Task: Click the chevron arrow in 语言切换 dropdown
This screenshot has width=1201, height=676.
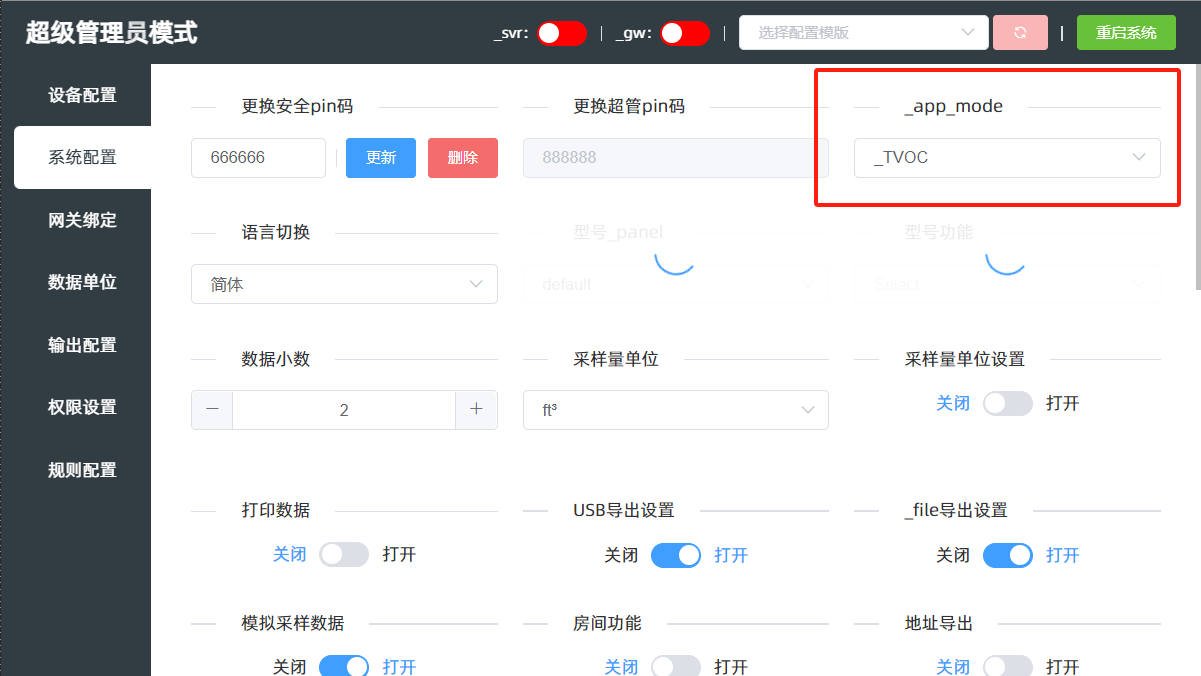Action: 476,284
